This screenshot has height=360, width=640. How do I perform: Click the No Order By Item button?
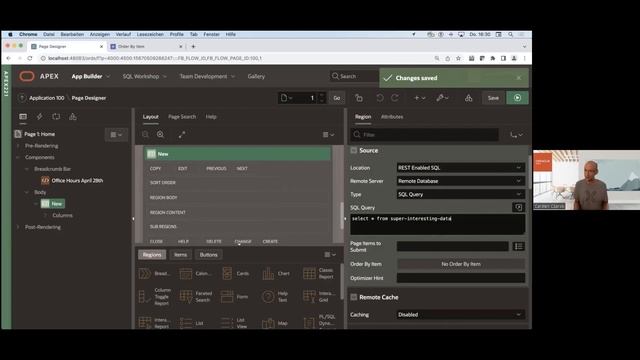coord(460,264)
